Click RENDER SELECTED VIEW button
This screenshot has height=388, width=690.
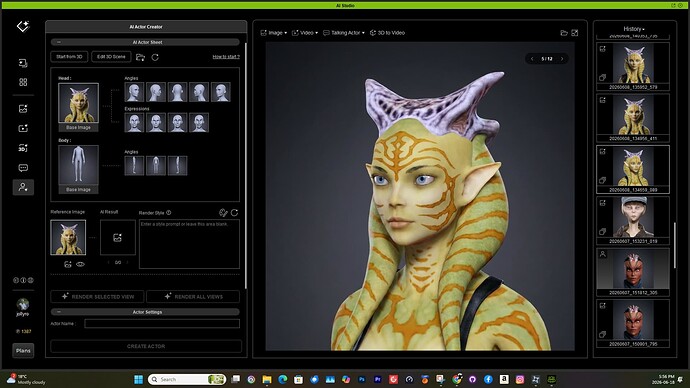click(x=97, y=296)
